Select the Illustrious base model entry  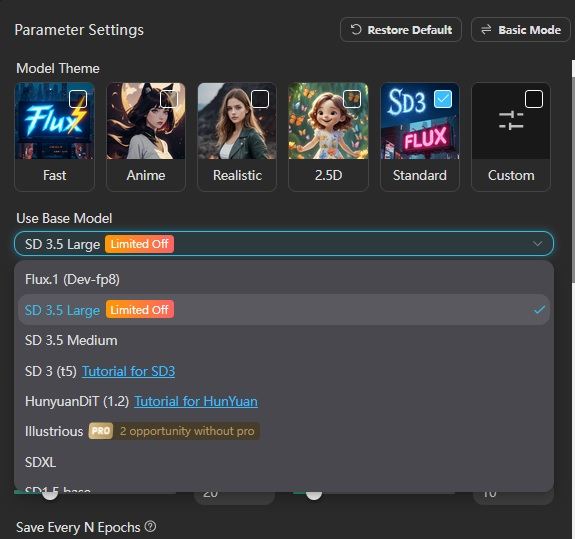point(284,431)
